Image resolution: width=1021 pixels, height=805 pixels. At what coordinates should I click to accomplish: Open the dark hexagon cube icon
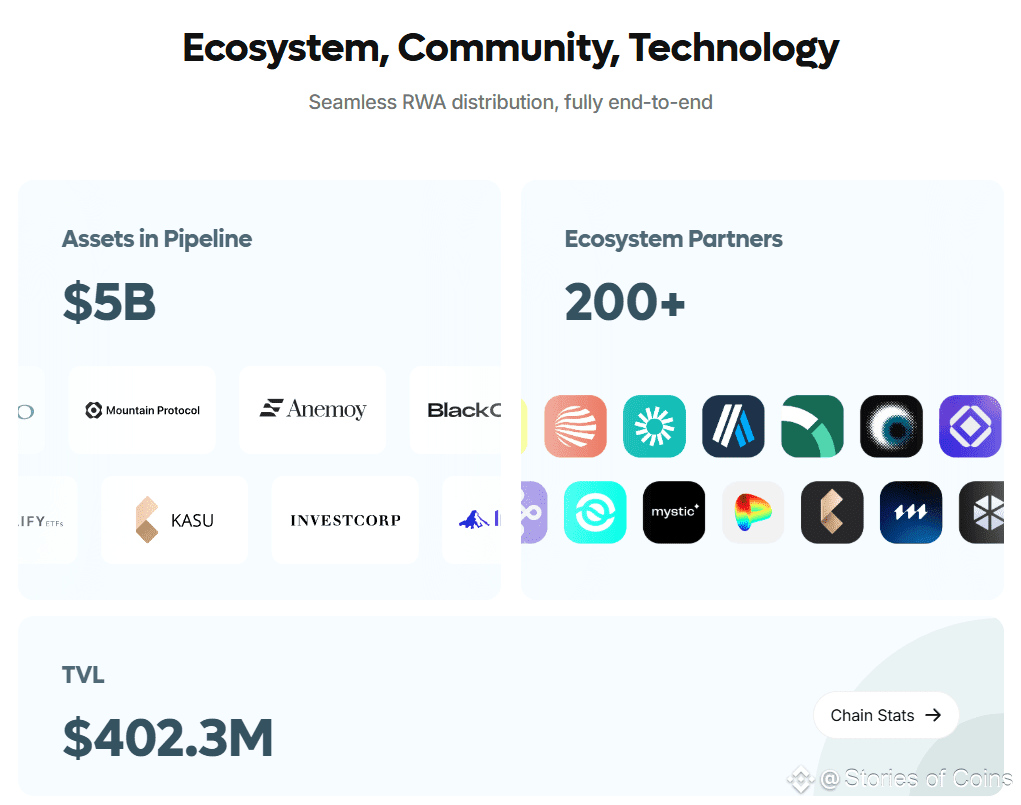(x=981, y=512)
